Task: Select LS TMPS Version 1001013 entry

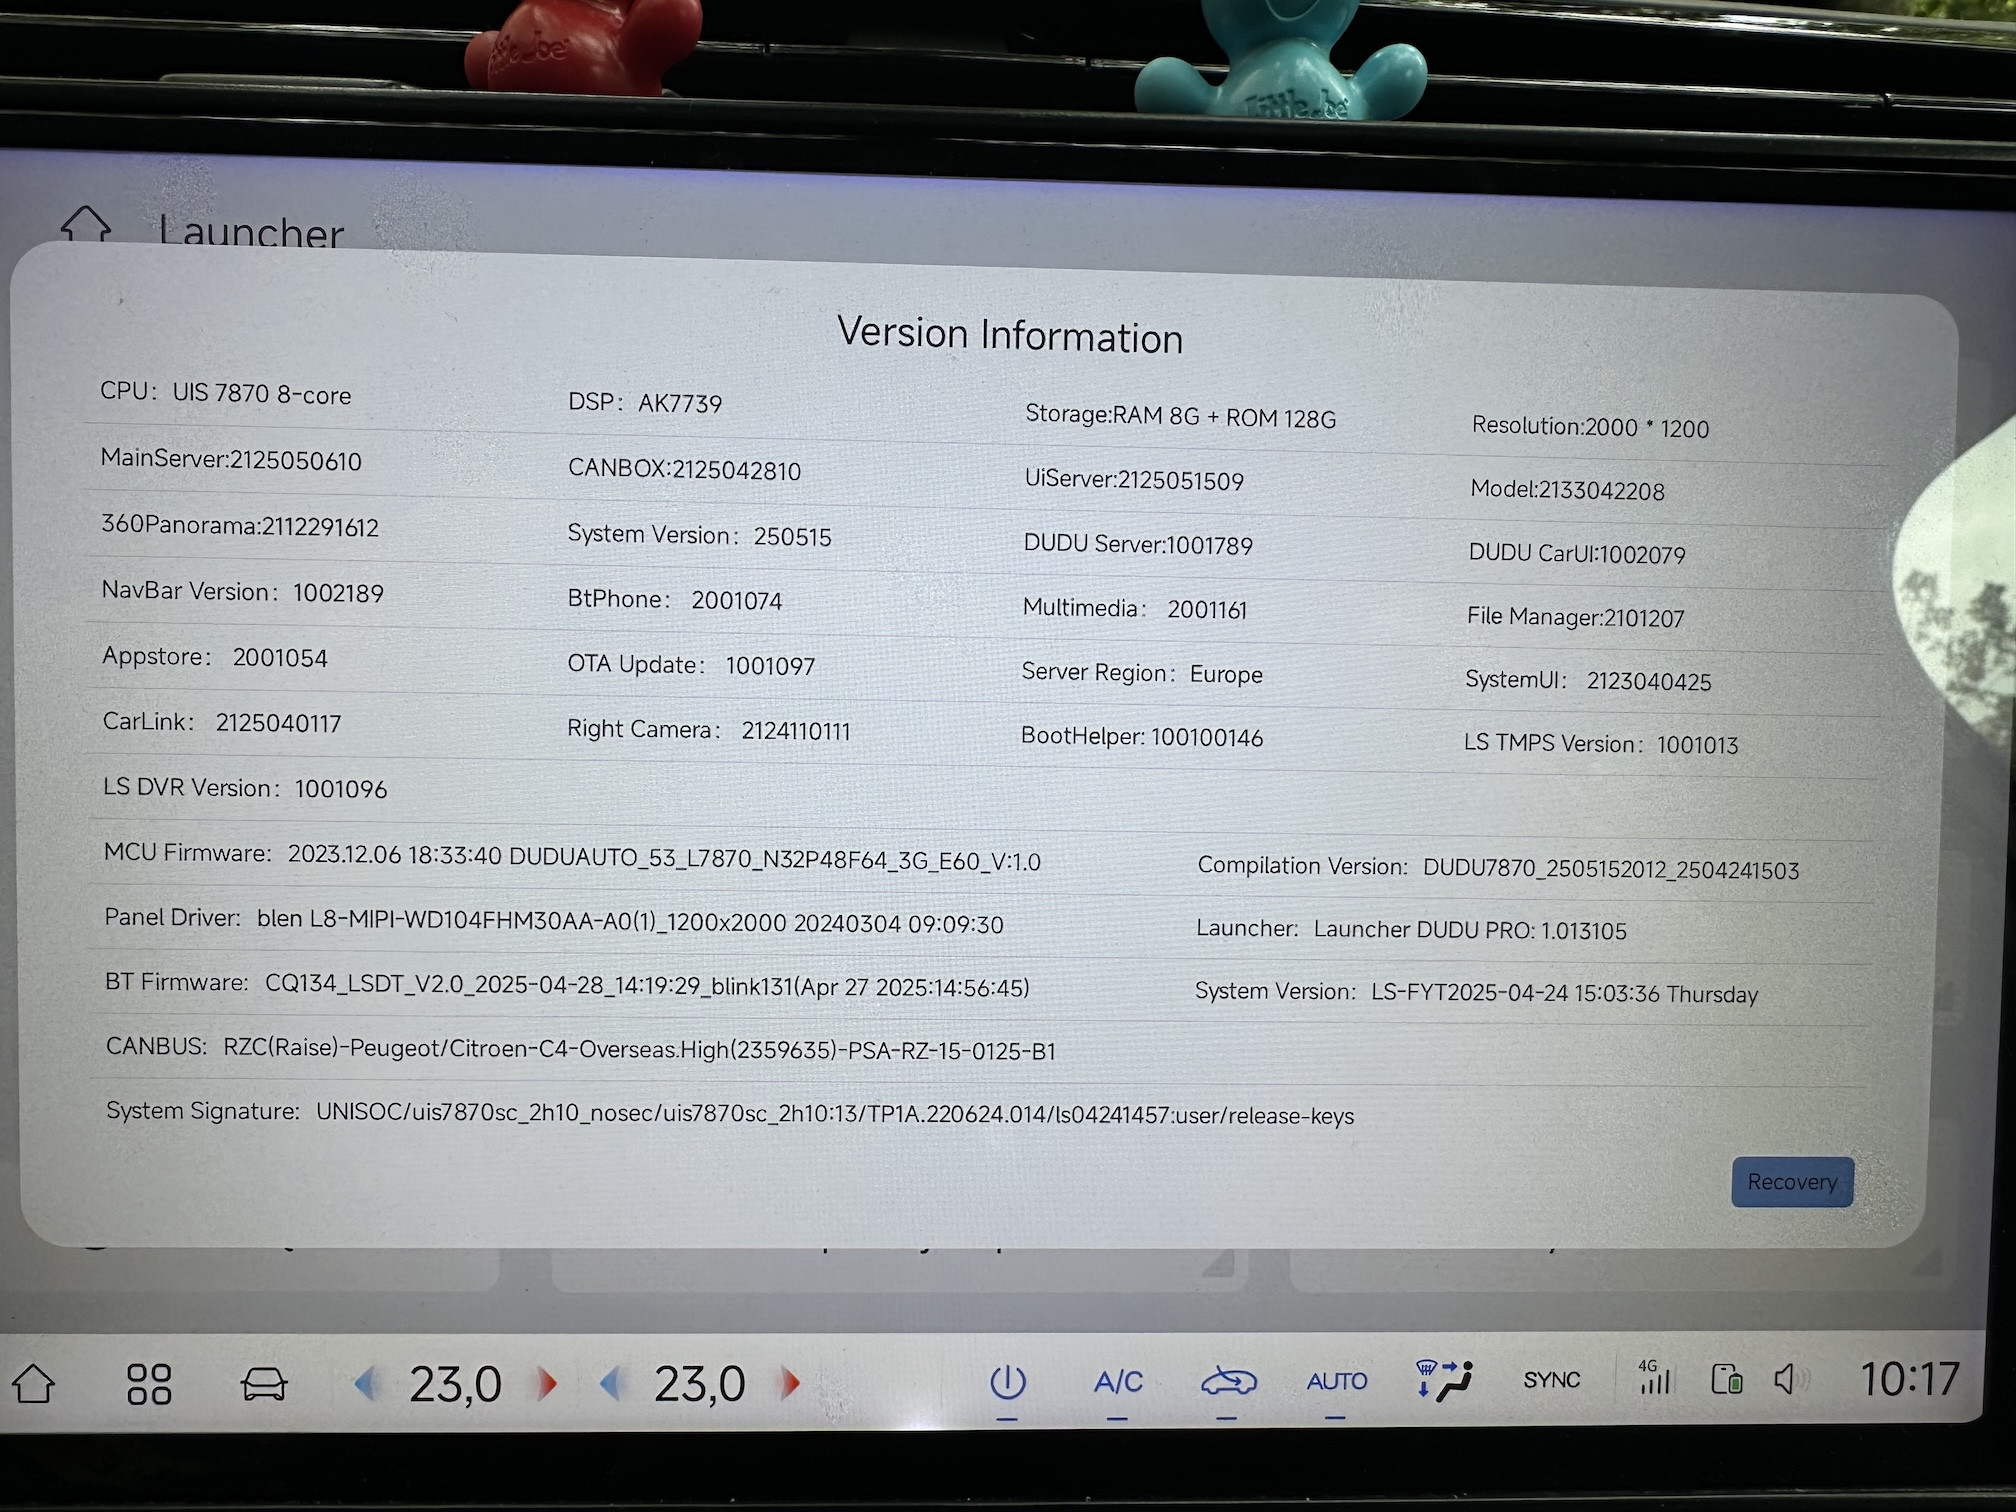Action: [1601, 744]
